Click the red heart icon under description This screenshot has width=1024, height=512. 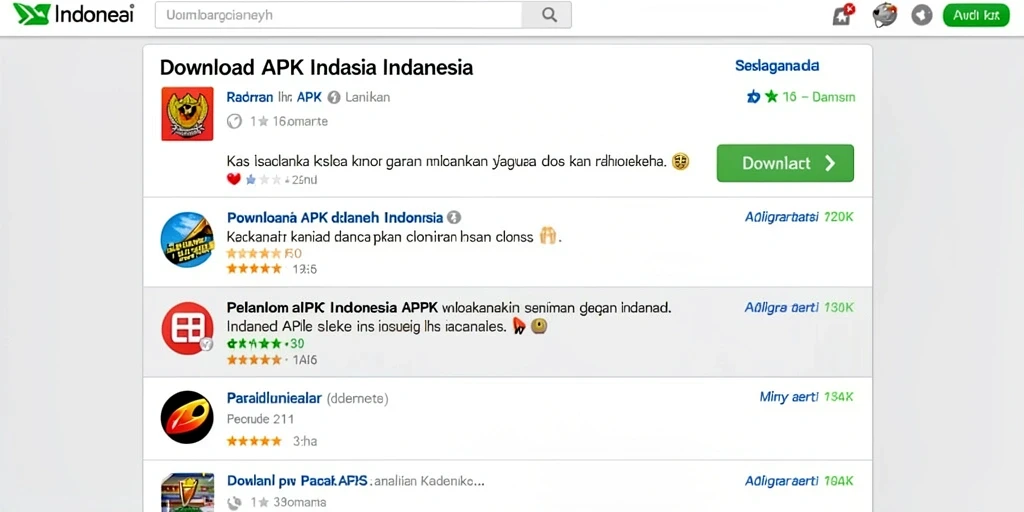click(234, 180)
